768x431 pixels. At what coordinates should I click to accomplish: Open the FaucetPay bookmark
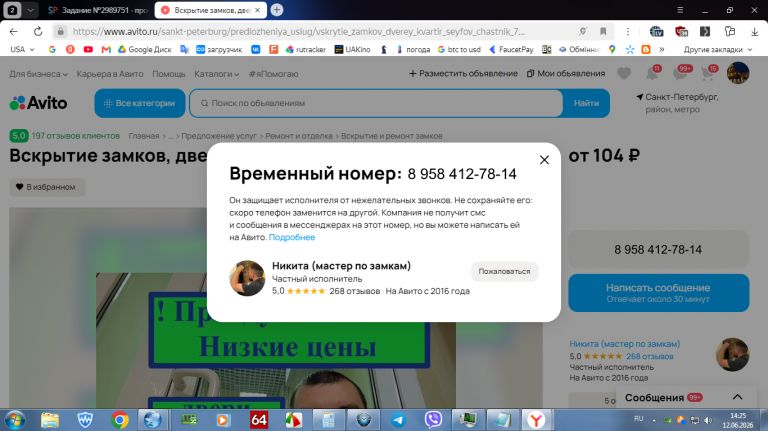[x=511, y=49]
